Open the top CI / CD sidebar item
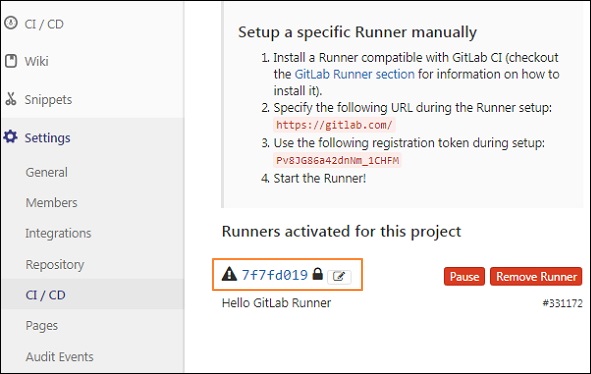Viewport: 591px width, 374px height. (x=44, y=24)
